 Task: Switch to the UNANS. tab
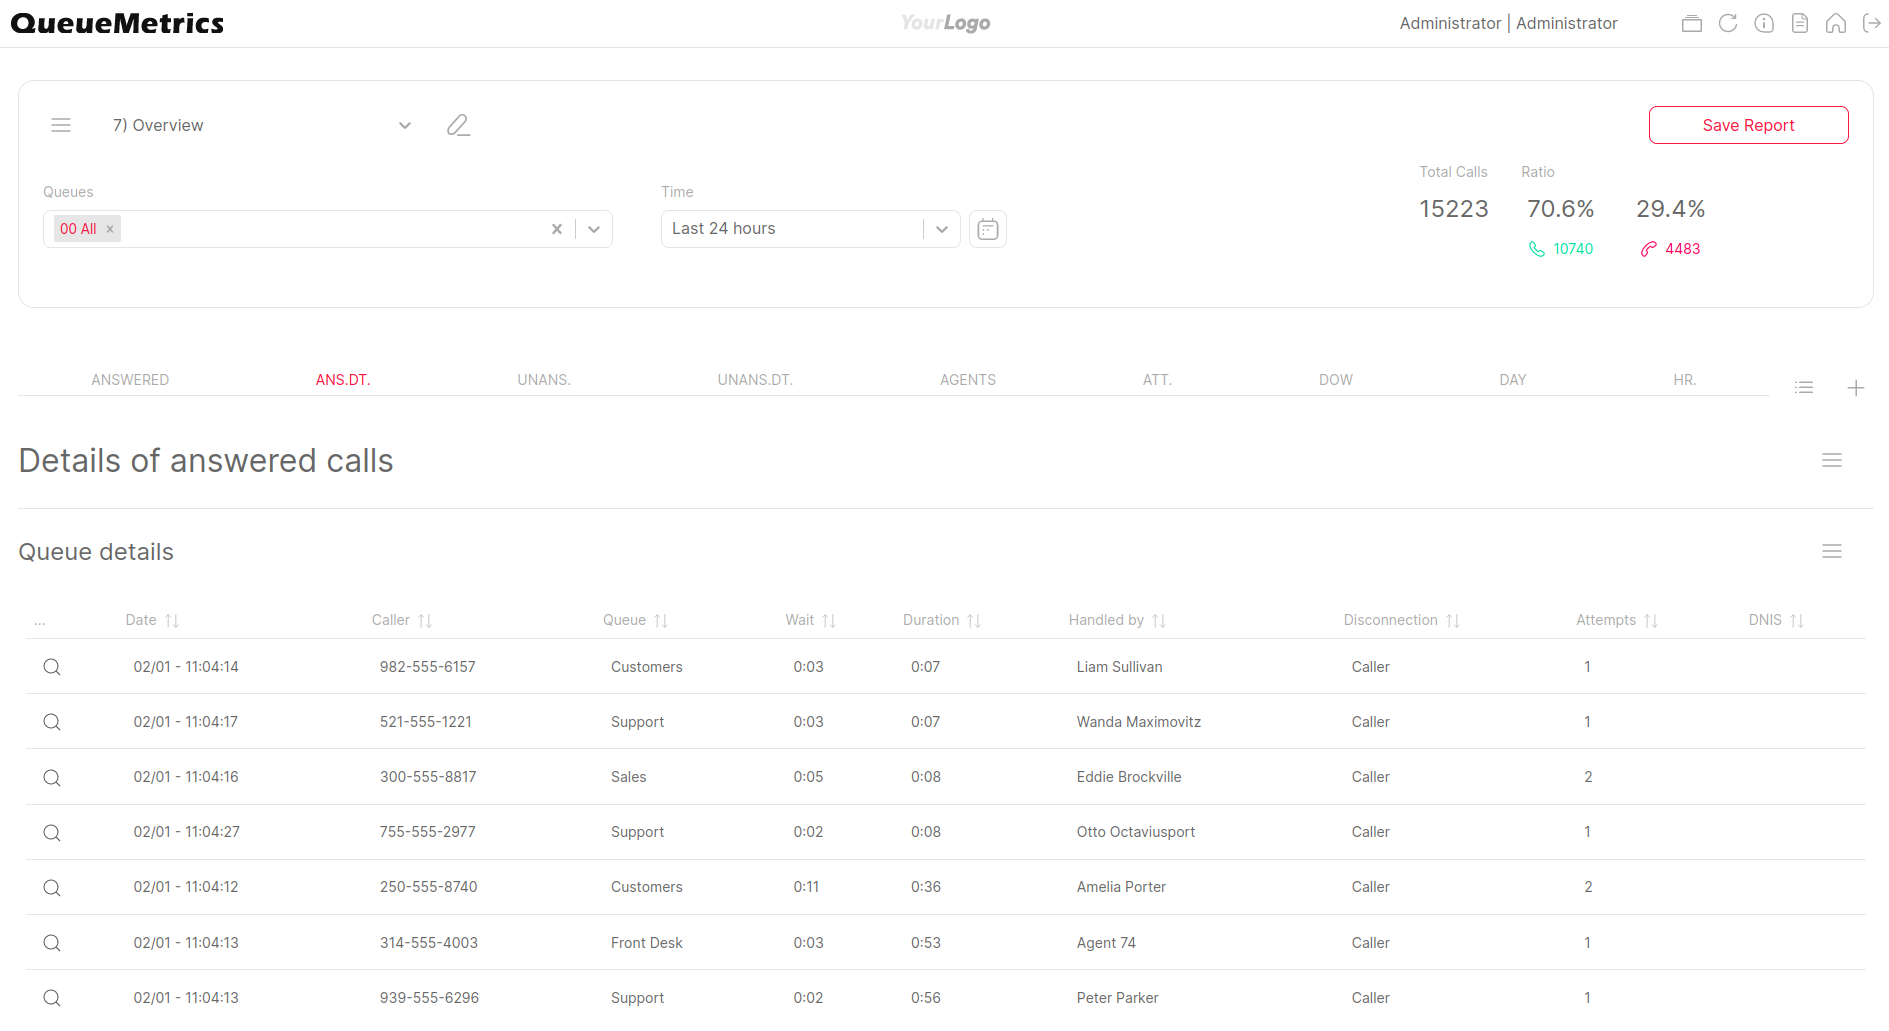[544, 380]
